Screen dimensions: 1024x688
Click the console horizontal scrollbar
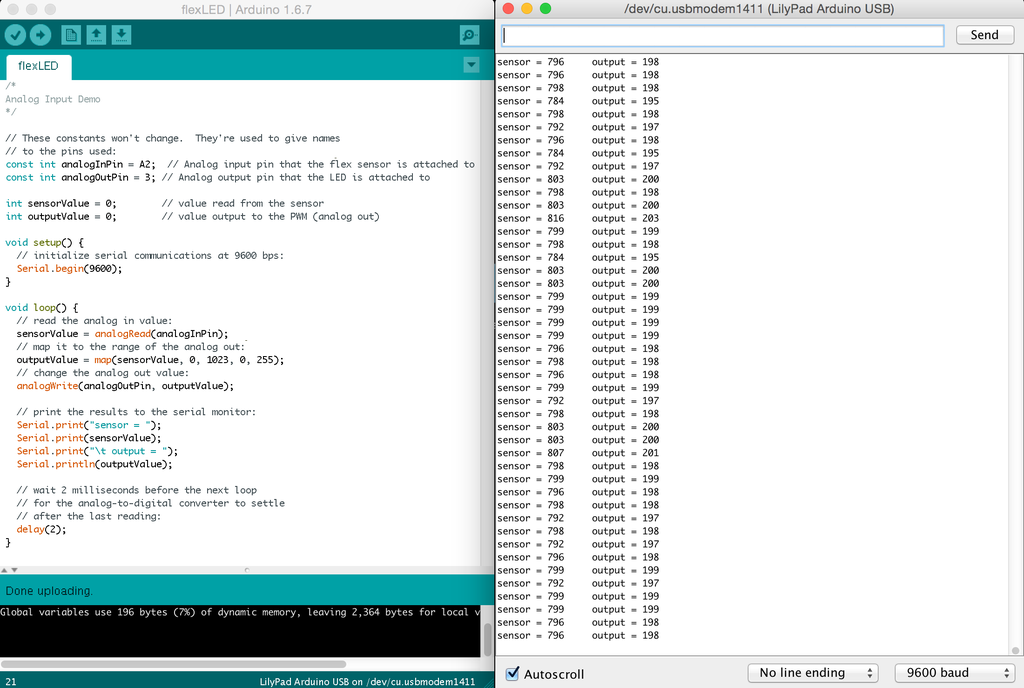pos(173,664)
